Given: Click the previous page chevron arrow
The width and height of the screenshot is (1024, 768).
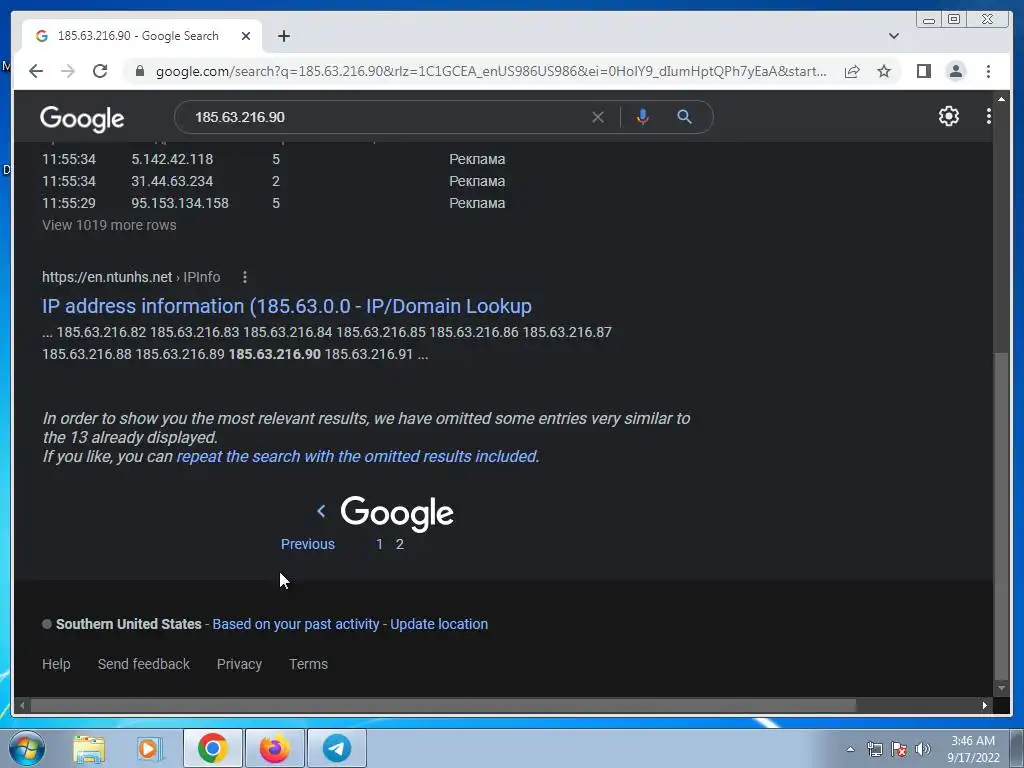Looking at the screenshot, I should pyautogui.click(x=321, y=511).
